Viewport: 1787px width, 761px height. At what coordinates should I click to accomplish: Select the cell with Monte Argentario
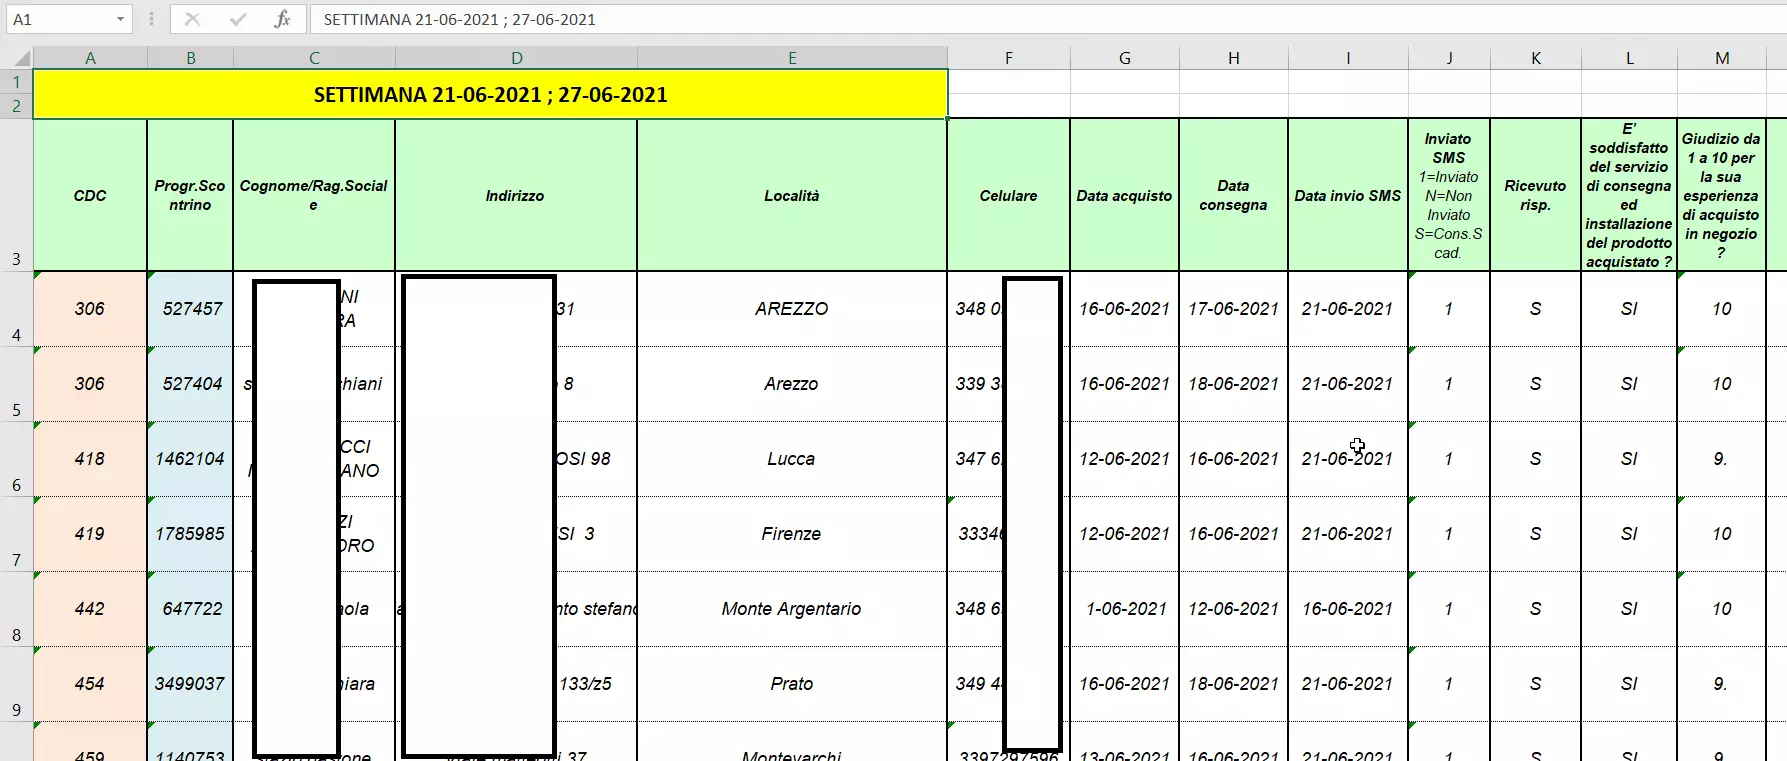pos(791,609)
